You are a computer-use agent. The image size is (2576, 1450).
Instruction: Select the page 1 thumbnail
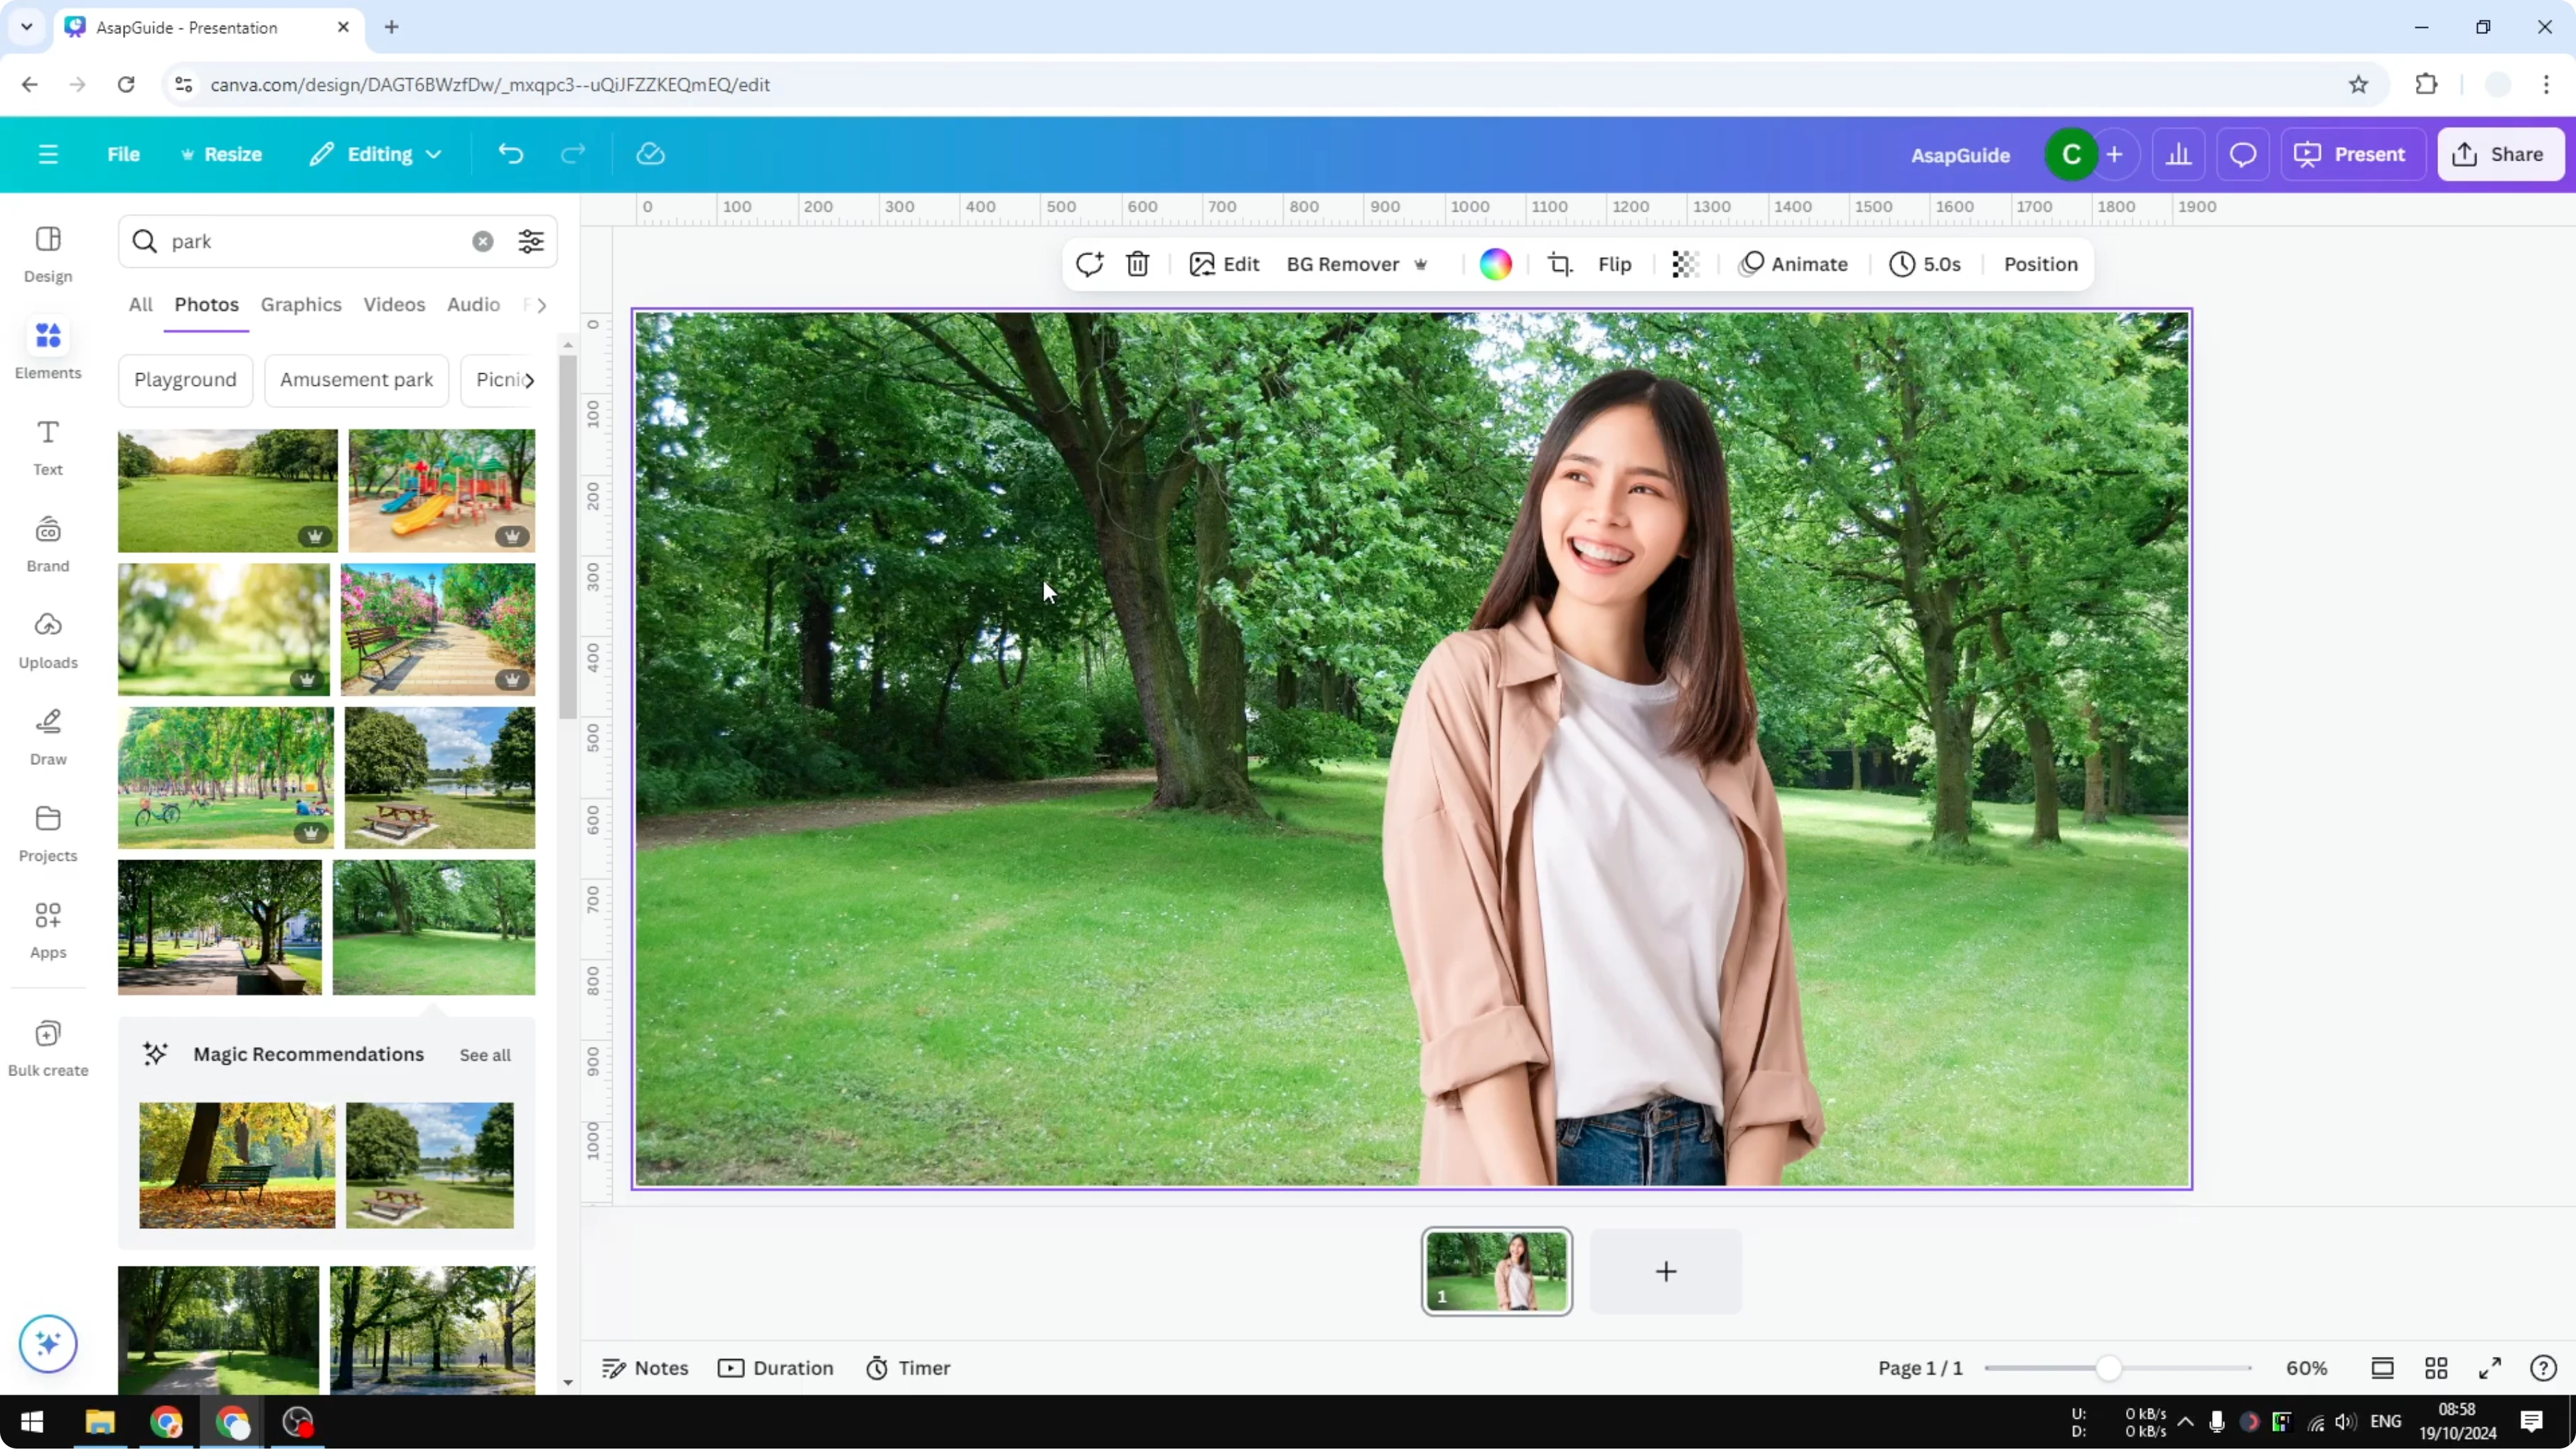pyautogui.click(x=1496, y=1271)
